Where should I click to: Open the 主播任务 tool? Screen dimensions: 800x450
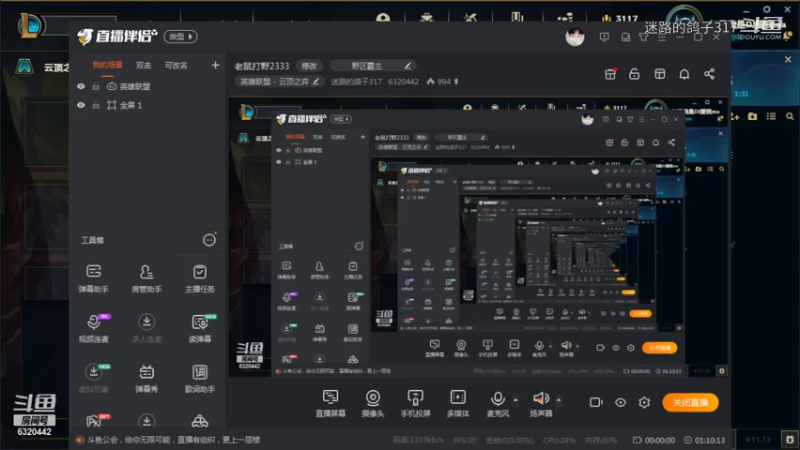tap(199, 278)
